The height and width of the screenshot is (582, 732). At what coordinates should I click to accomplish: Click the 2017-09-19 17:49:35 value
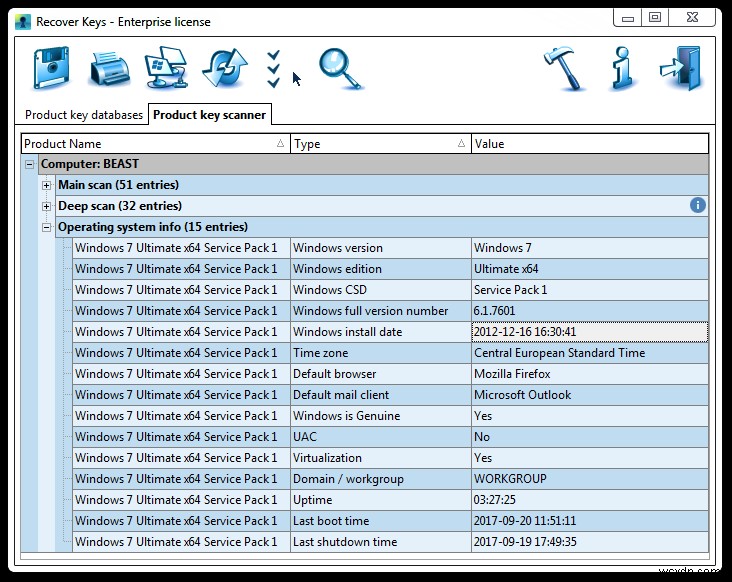[x=590, y=542]
